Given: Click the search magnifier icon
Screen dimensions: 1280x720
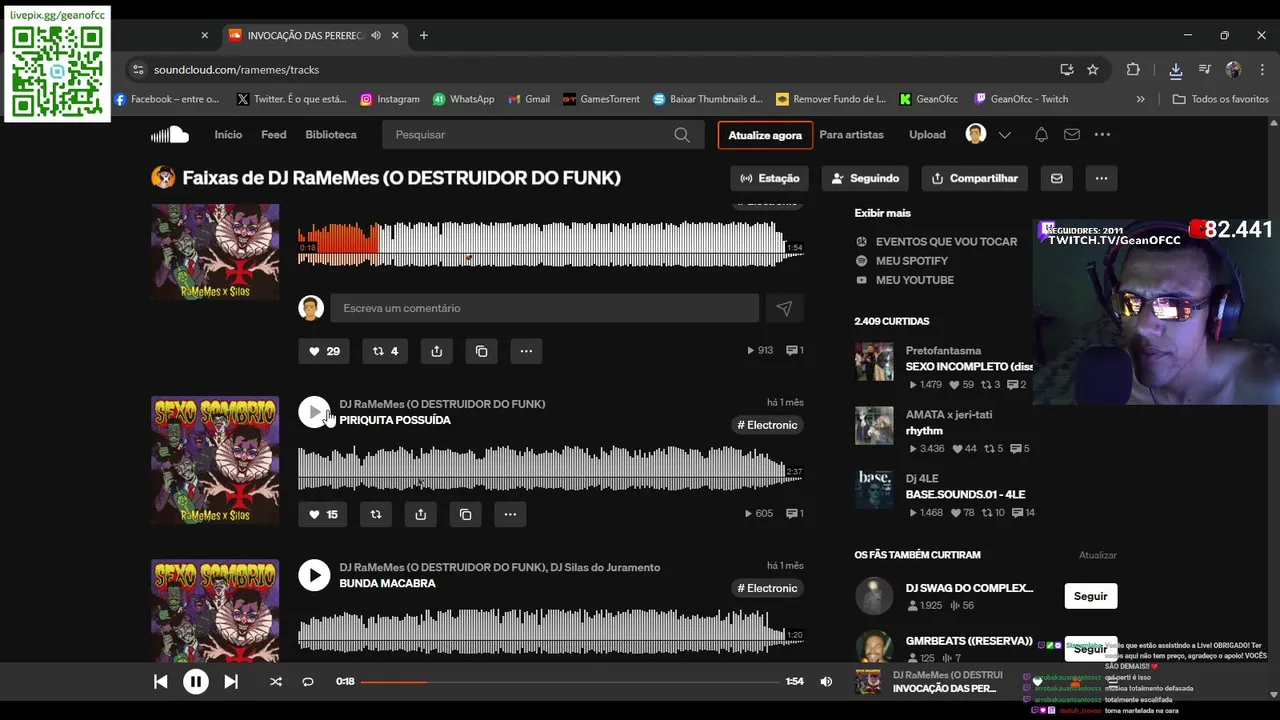Looking at the screenshot, I should (x=682, y=135).
